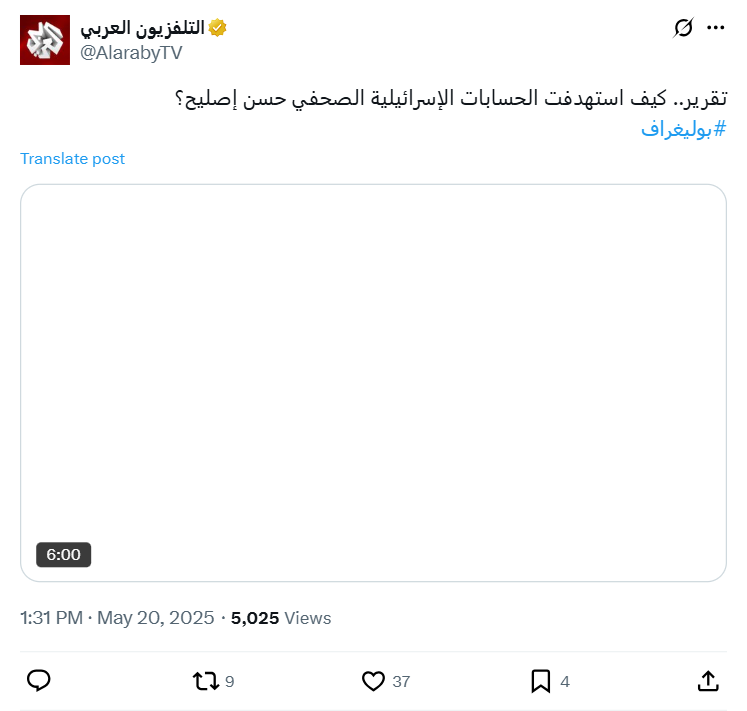Repost this tweet via the arrows icon
This screenshot has width=747, height=711.
pyautogui.click(x=206, y=681)
